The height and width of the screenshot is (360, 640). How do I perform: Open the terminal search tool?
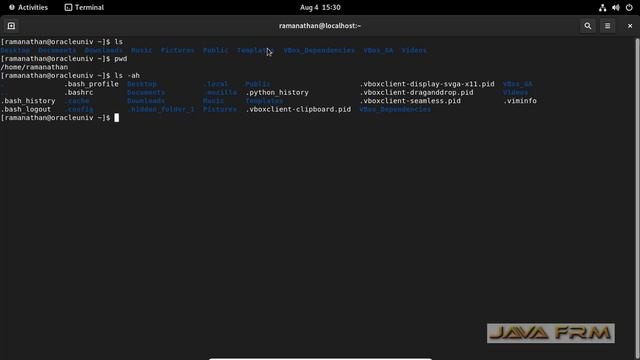tap(587, 26)
